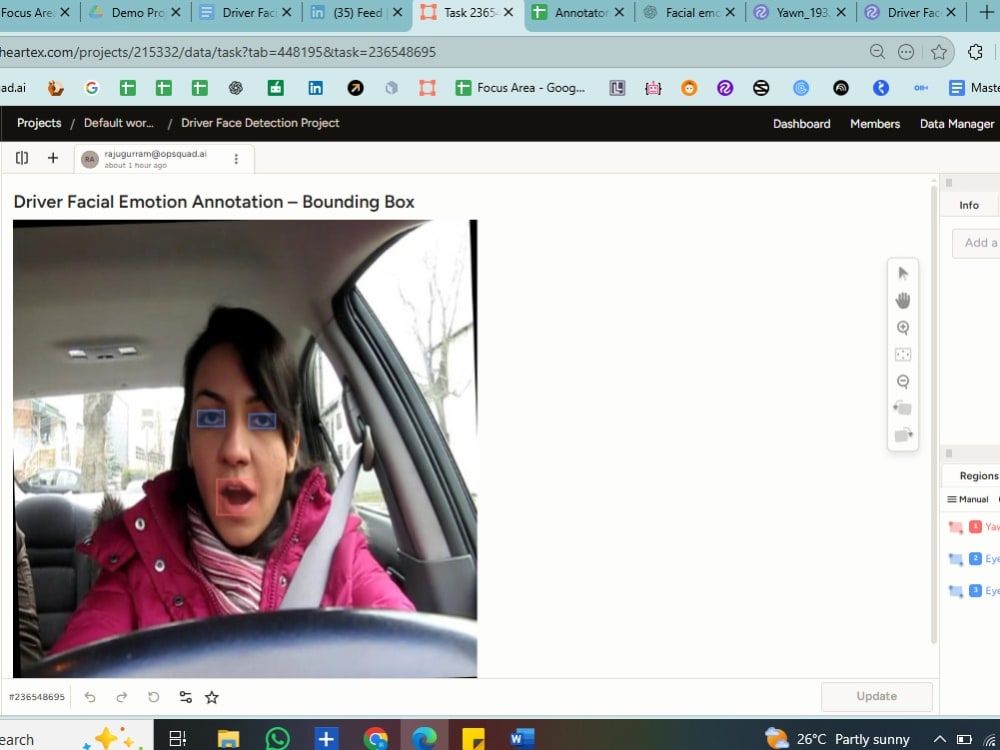Open LinkedIn bookmark icon

315,88
